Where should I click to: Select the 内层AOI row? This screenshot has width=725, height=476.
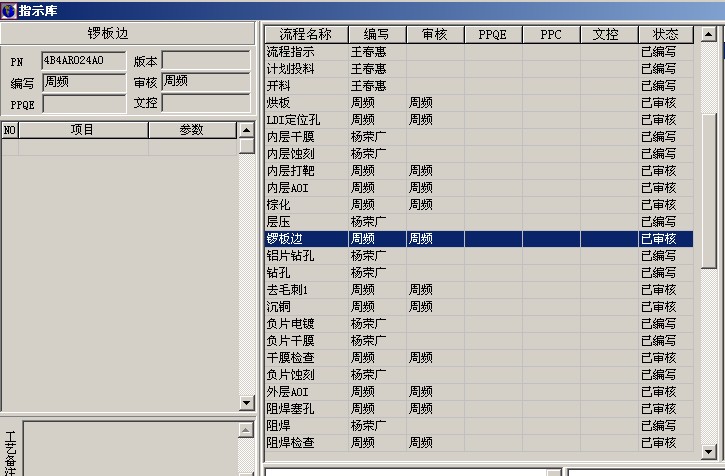click(479, 188)
